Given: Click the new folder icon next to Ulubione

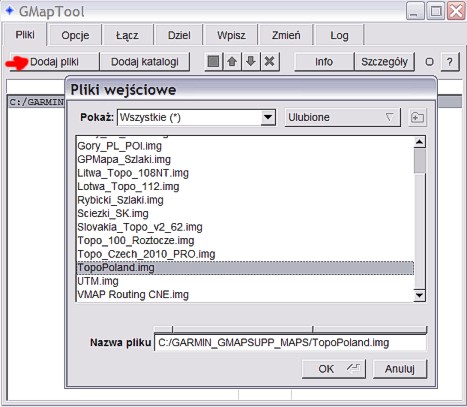Looking at the screenshot, I should click(417, 117).
